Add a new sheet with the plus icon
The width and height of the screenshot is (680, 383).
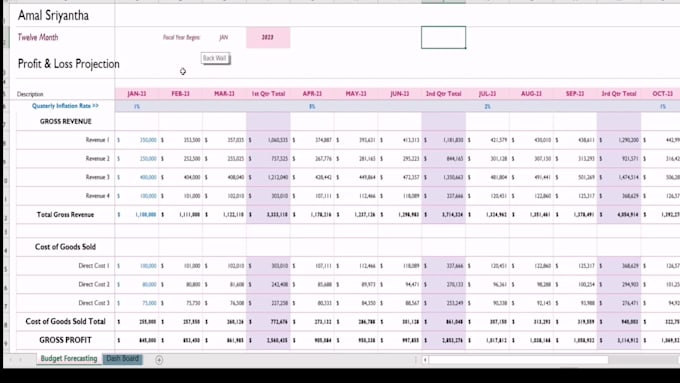tap(159, 360)
